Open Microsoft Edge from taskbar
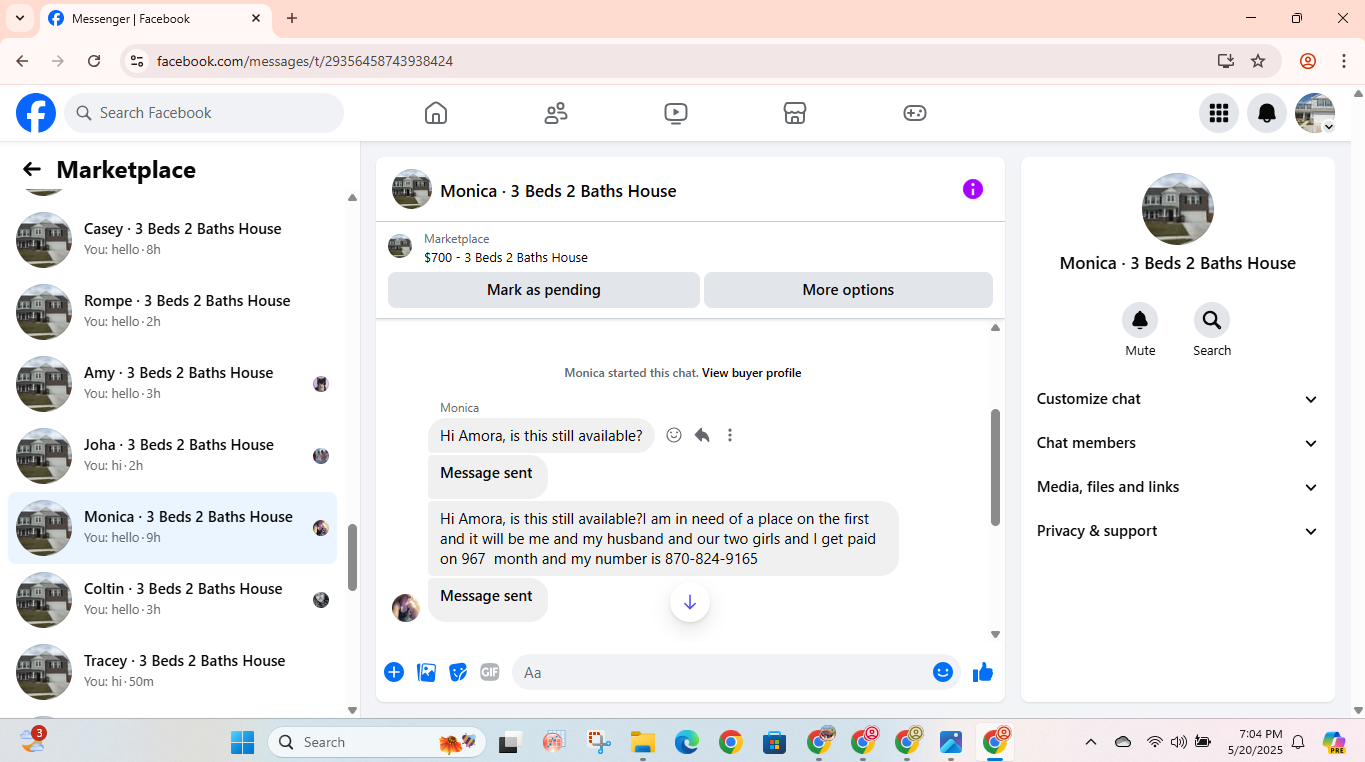 tap(686, 742)
